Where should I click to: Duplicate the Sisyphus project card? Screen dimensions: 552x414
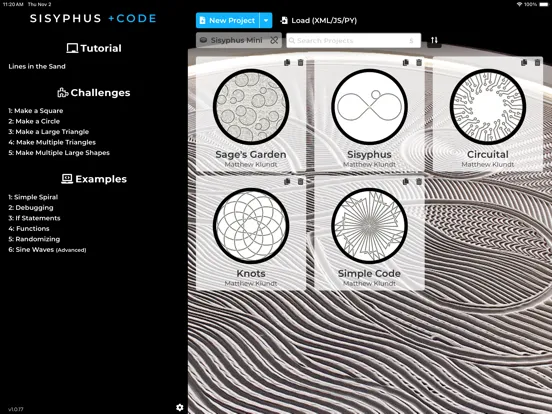point(406,63)
